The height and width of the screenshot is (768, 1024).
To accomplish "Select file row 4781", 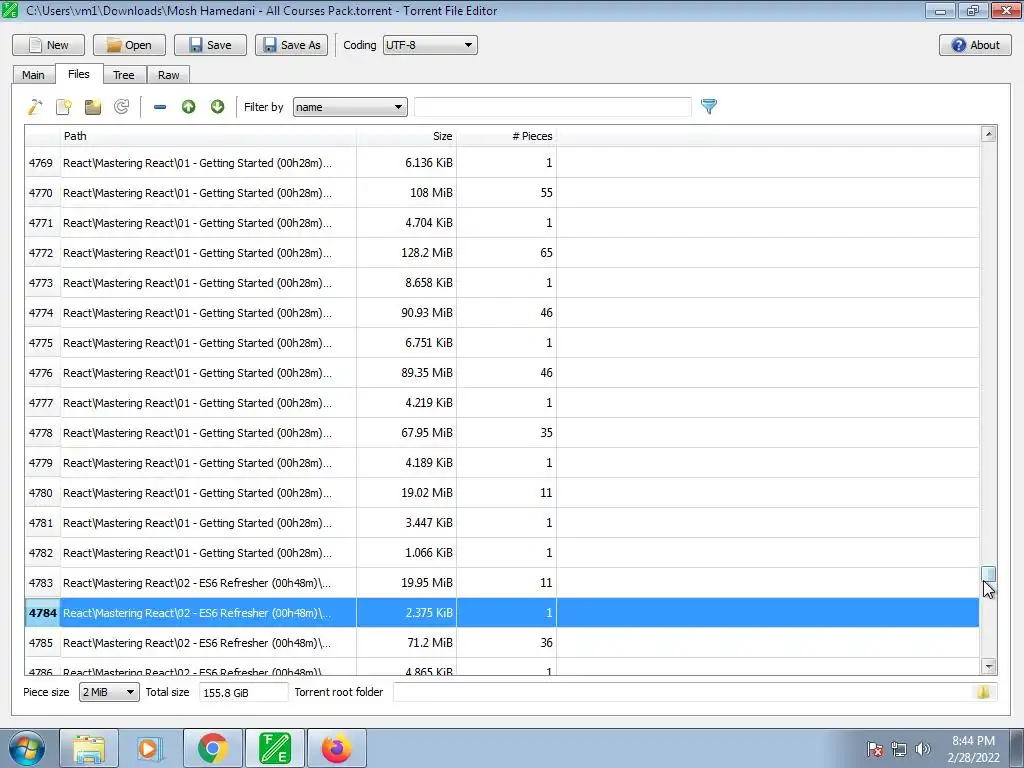I will [x=502, y=523].
